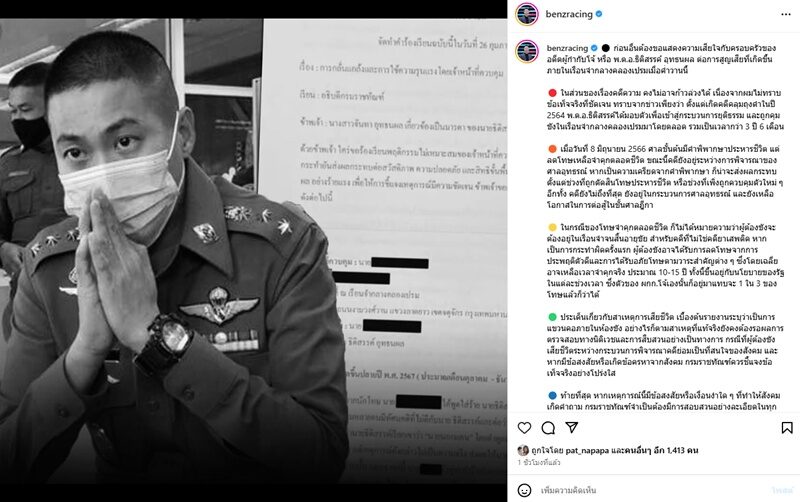Image resolution: width=800 pixels, height=502 pixels.
Task: Open emoji picker smiley icon
Action: [x=524, y=490]
